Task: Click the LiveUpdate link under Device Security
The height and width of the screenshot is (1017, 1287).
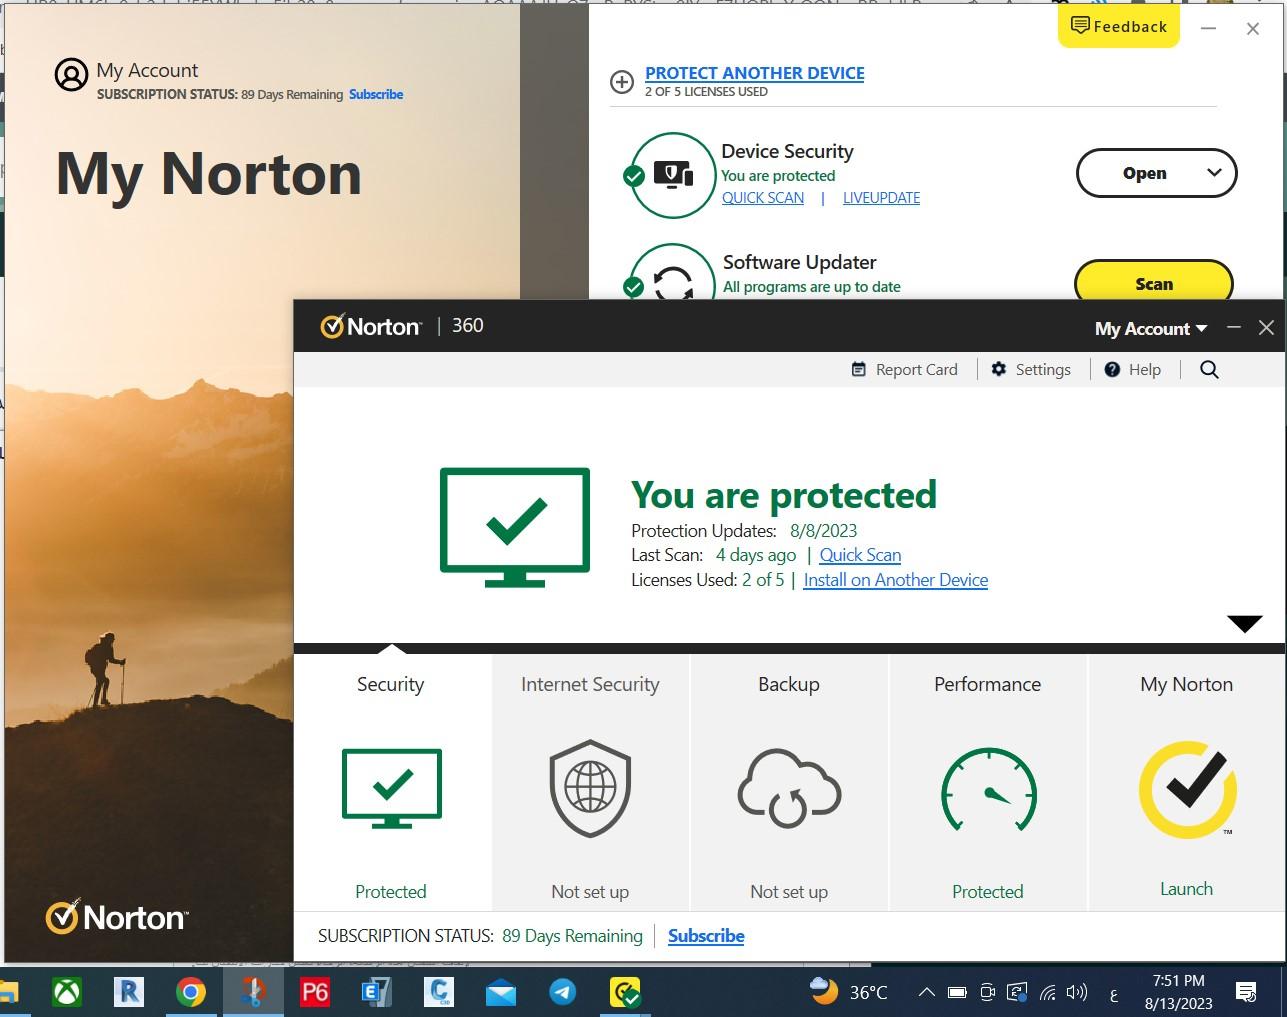Action: click(x=881, y=198)
